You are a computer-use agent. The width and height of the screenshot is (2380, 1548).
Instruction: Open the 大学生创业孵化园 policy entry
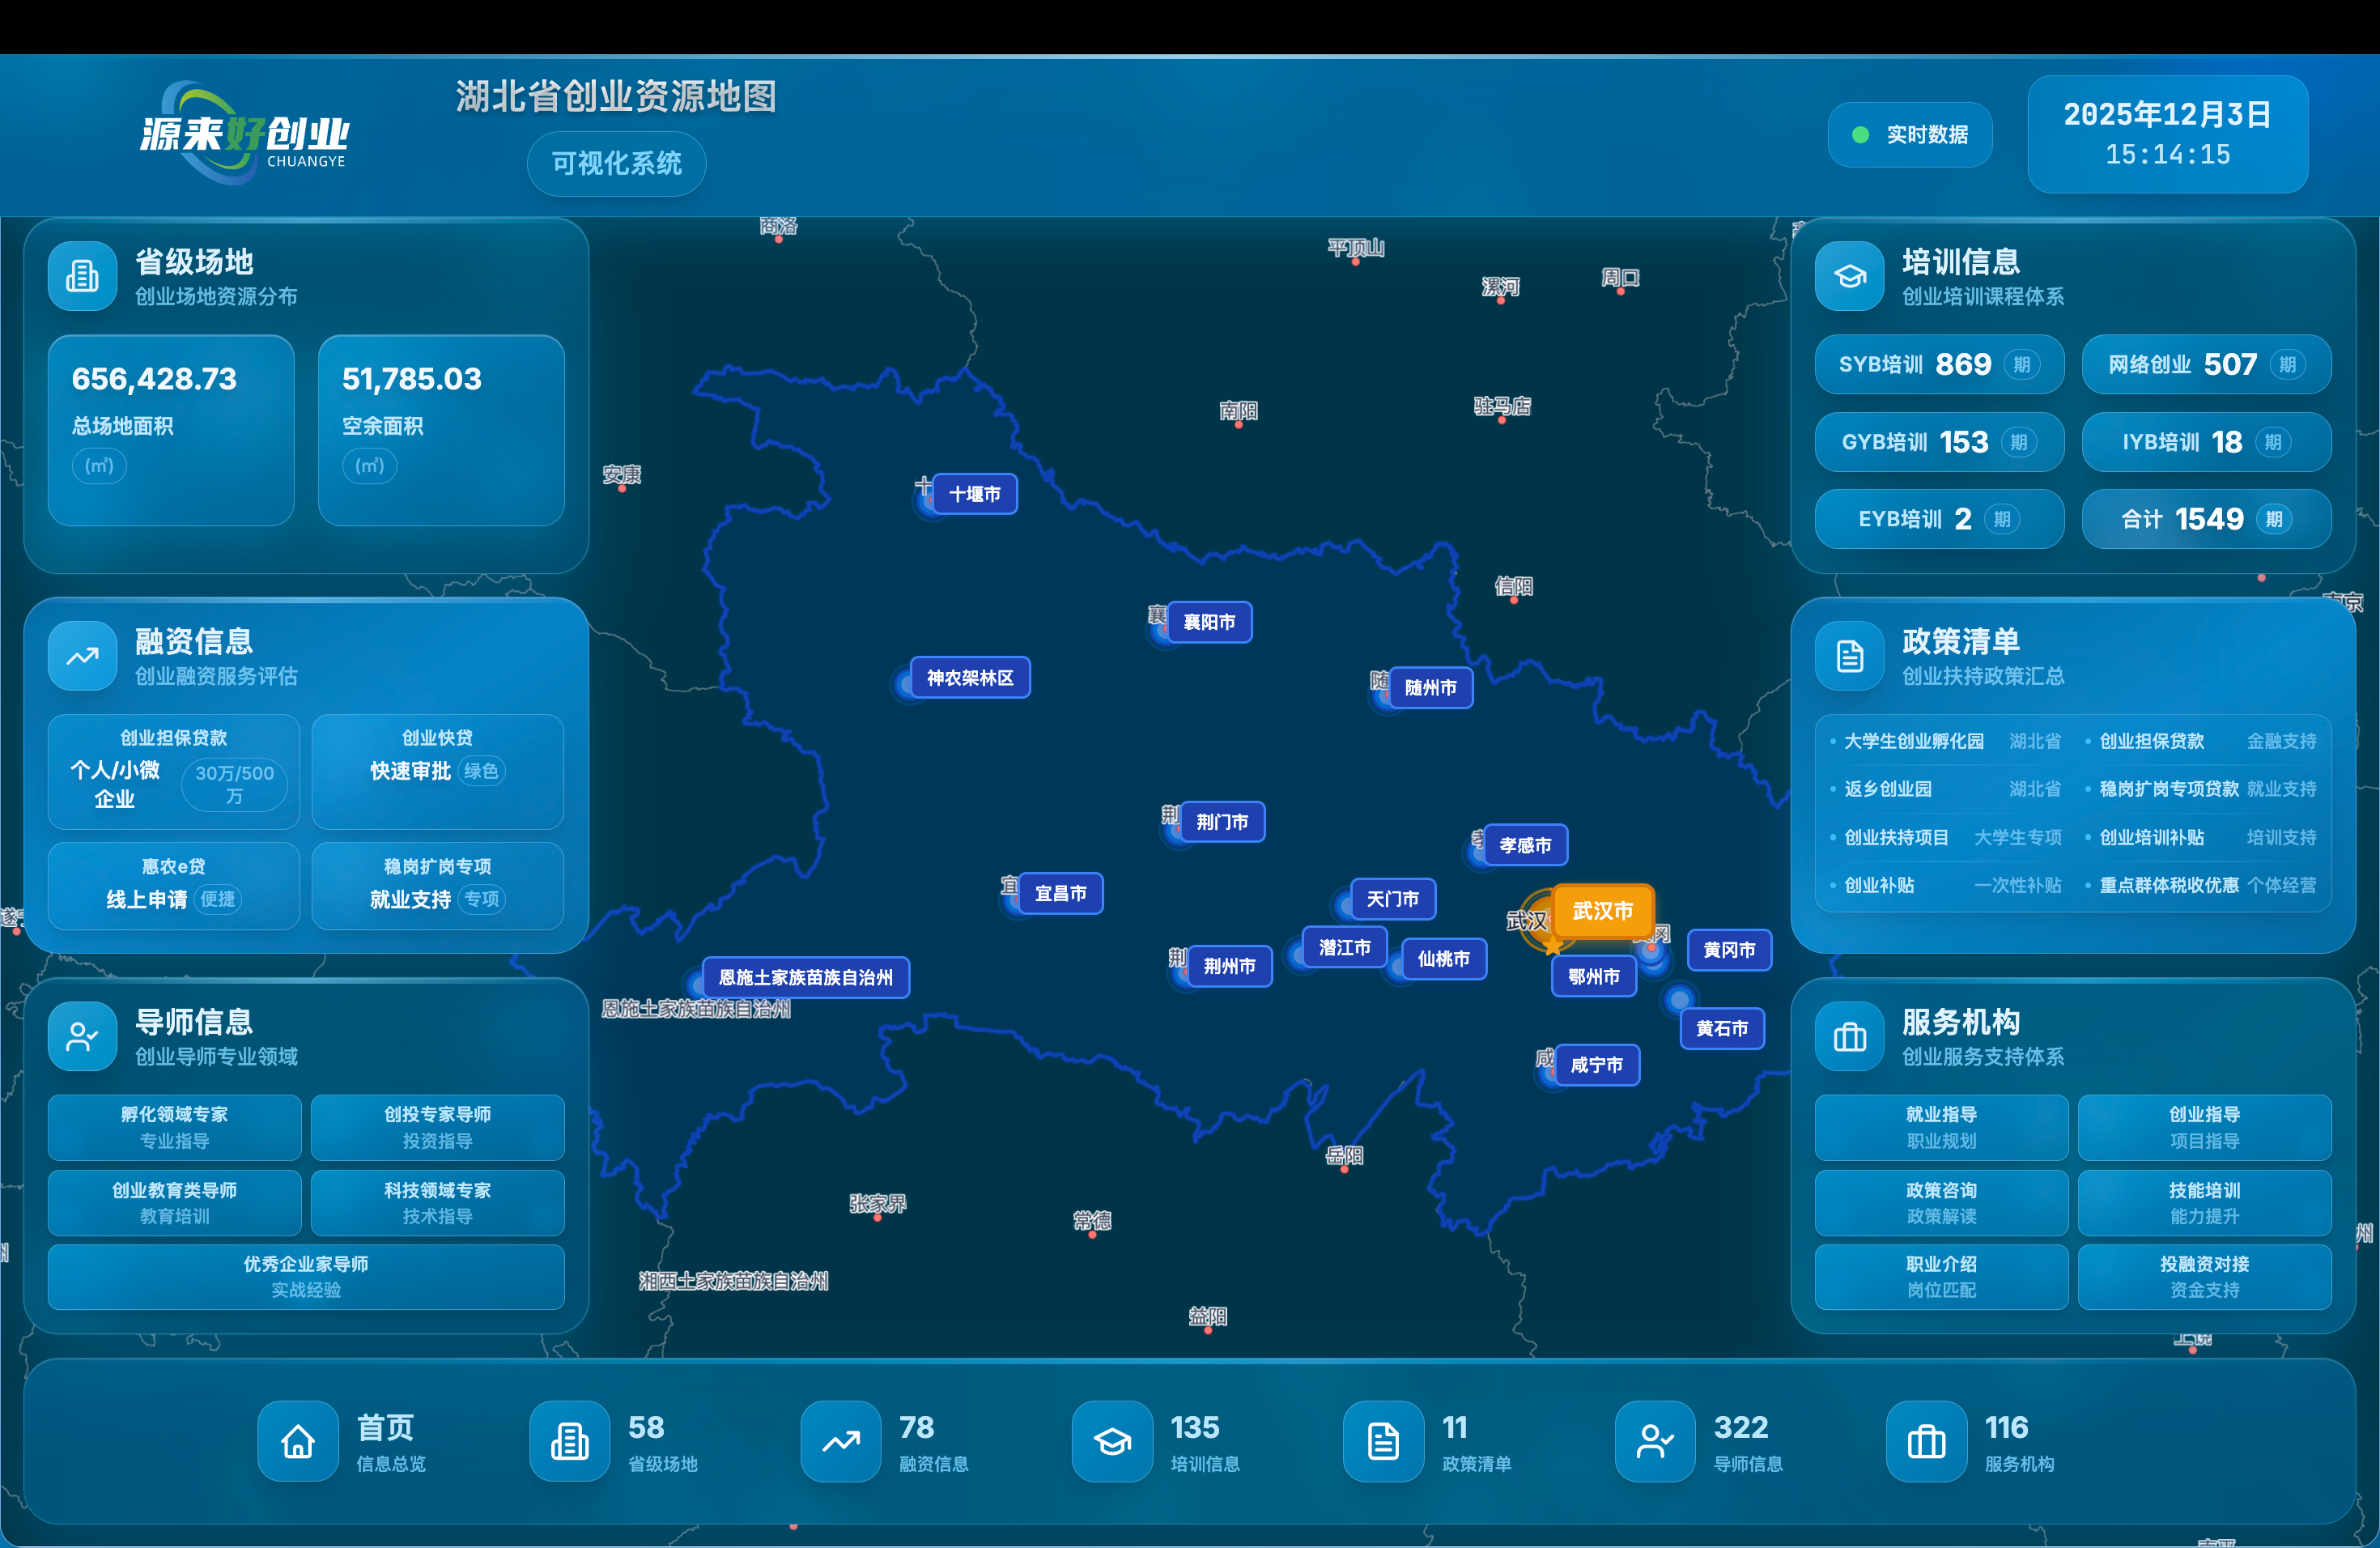coord(1913,741)
